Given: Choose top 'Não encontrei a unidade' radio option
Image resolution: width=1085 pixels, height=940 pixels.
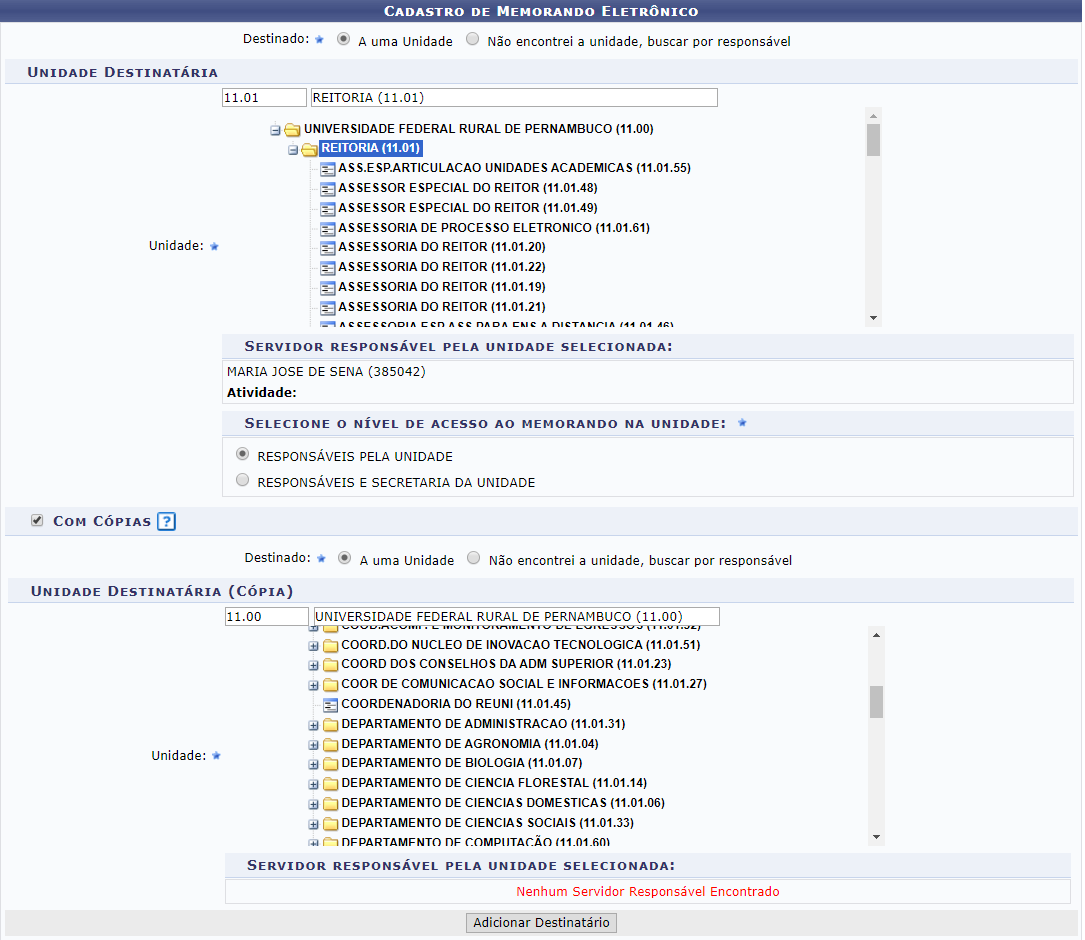Looking at the screenshot, I should [473, 40].
